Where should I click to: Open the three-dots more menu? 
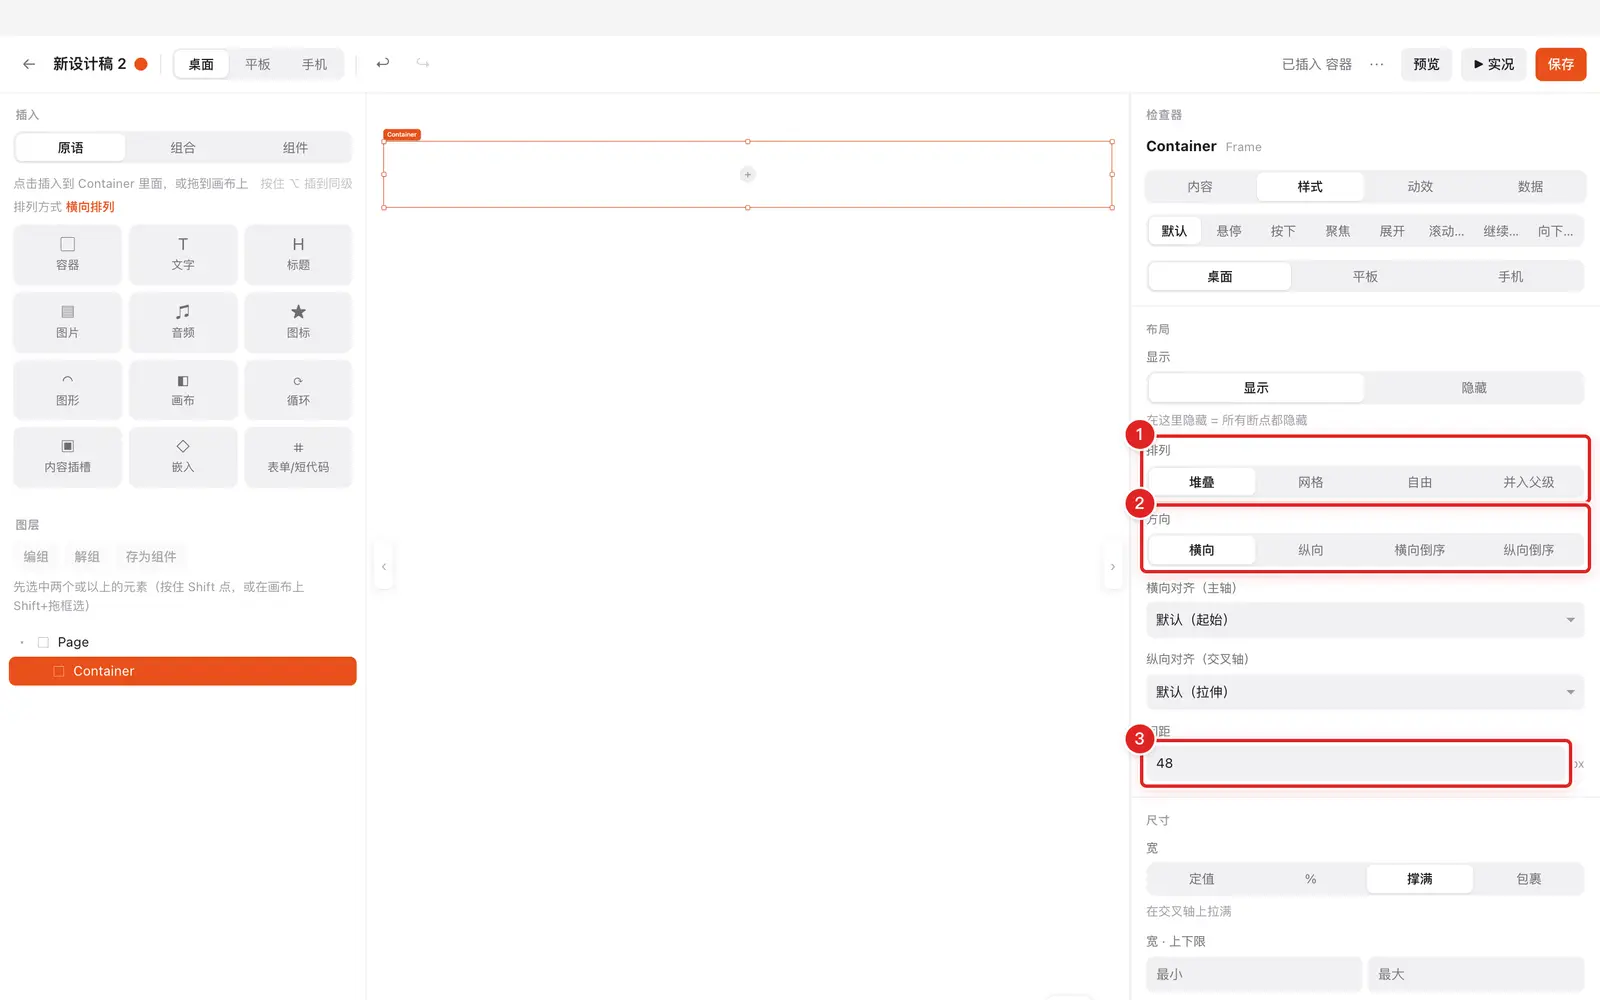click(1377, 64)
